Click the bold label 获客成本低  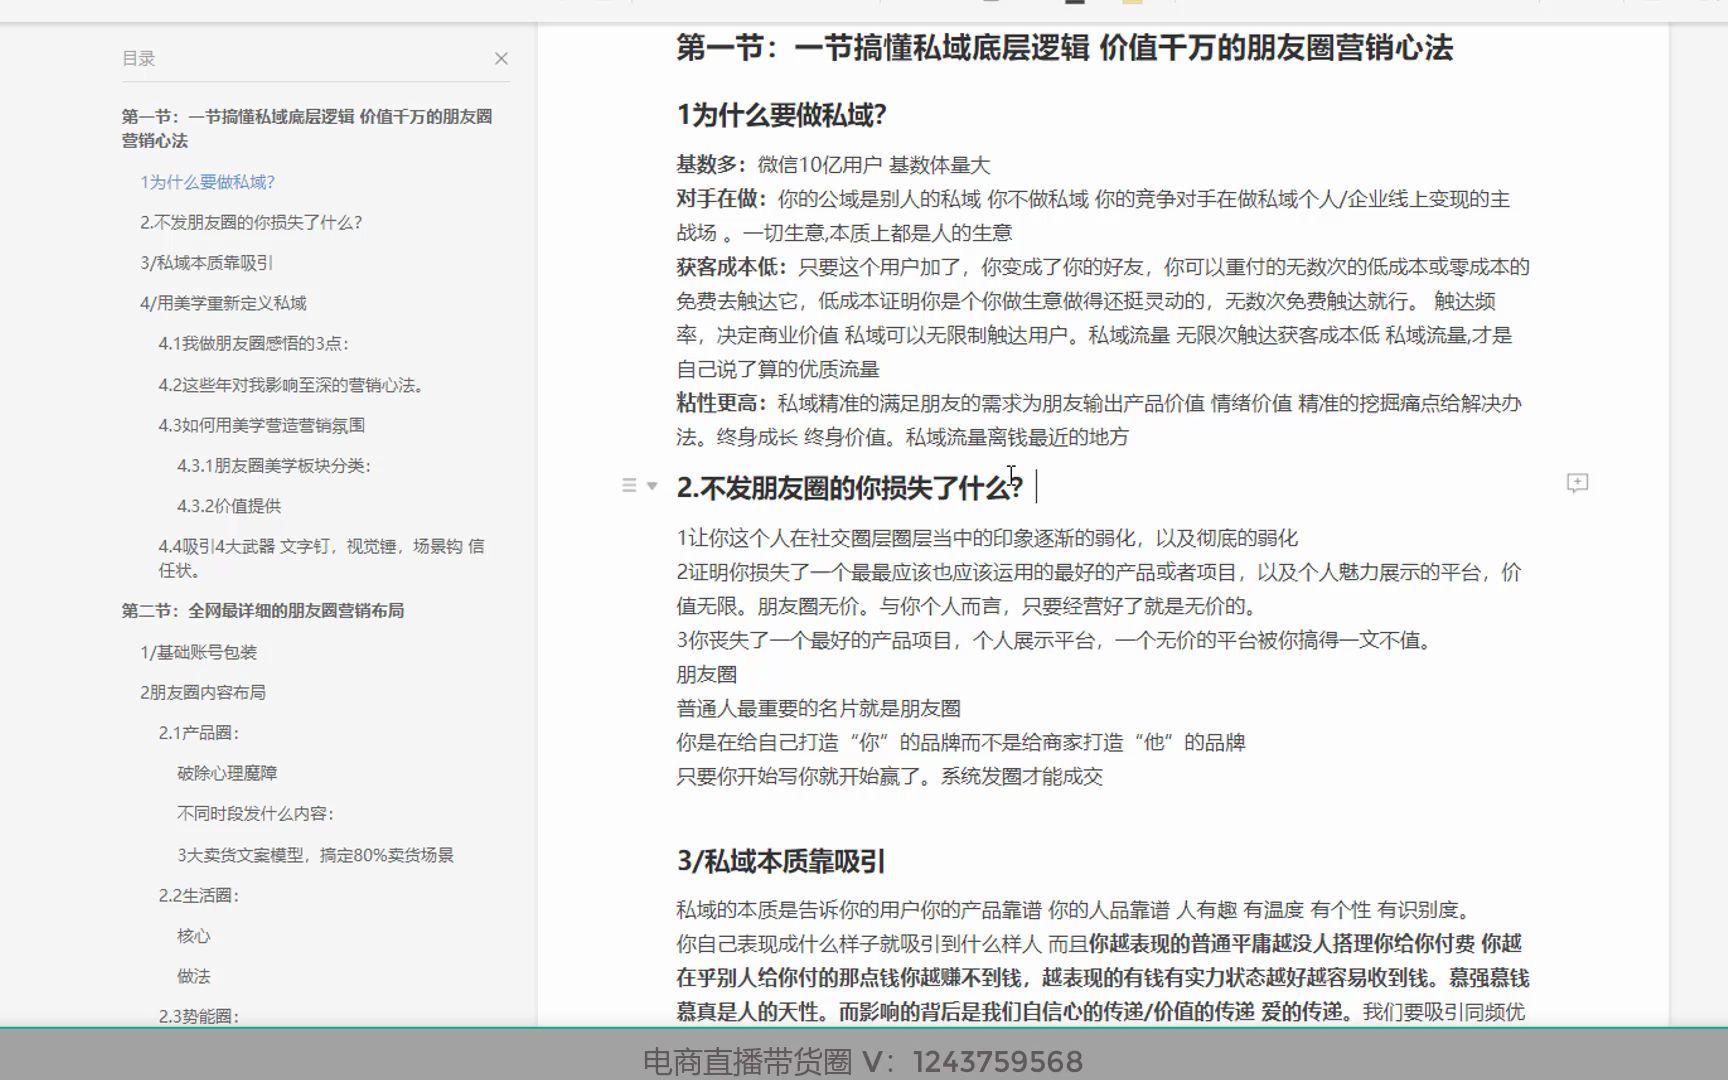tap(730, 267)
